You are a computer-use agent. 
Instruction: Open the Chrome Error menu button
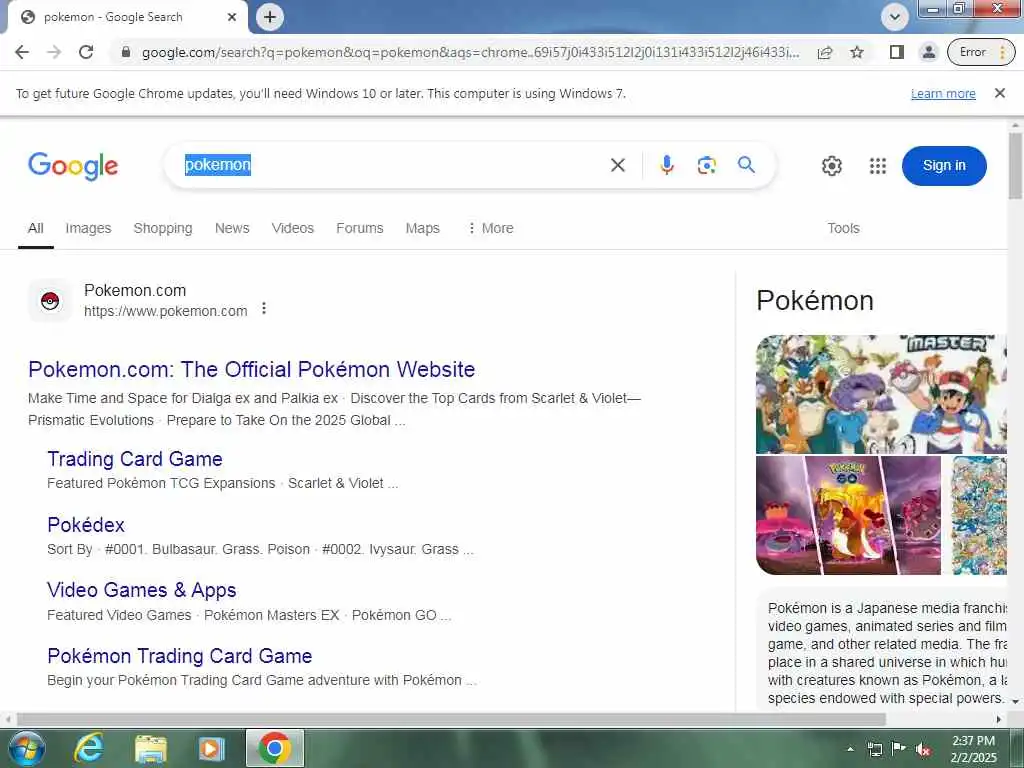pos(982,52)
